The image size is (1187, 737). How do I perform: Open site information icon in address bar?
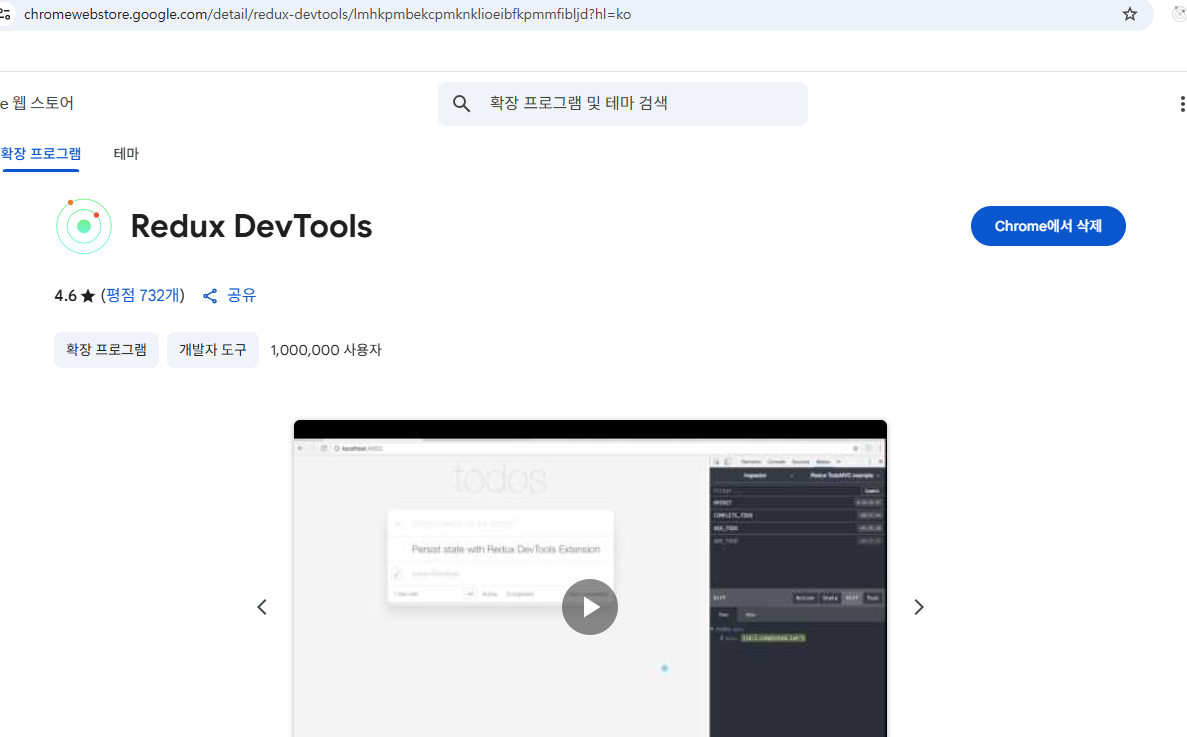tap(5, 14)
